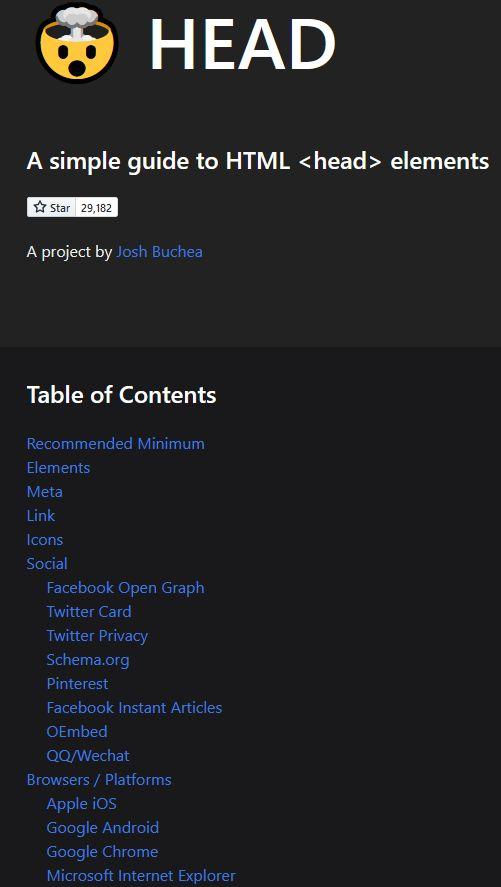The width and height of the screenshot is (501, 887).
Task: Jump to the QQ/Wechat section
Action: [x=88, y=756]
